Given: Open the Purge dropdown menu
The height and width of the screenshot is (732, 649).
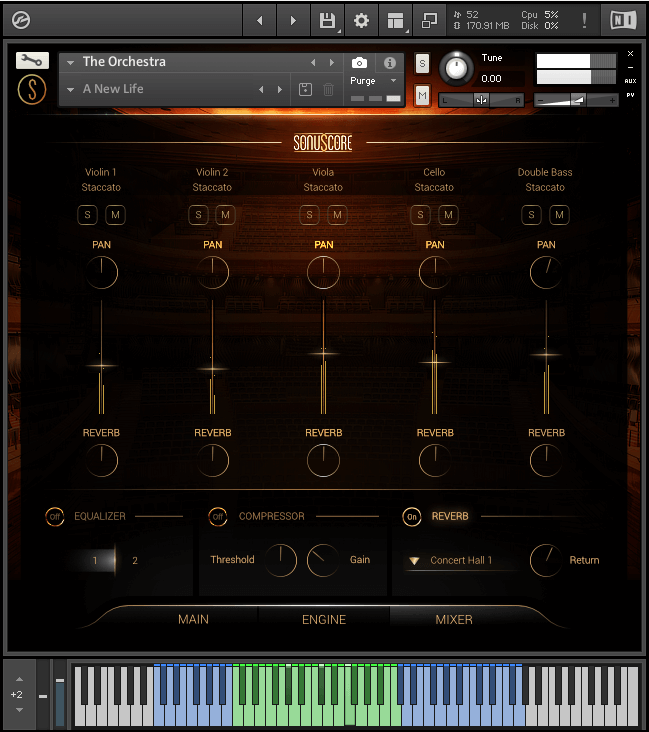Looking at the screenshot, I should 373,81.
